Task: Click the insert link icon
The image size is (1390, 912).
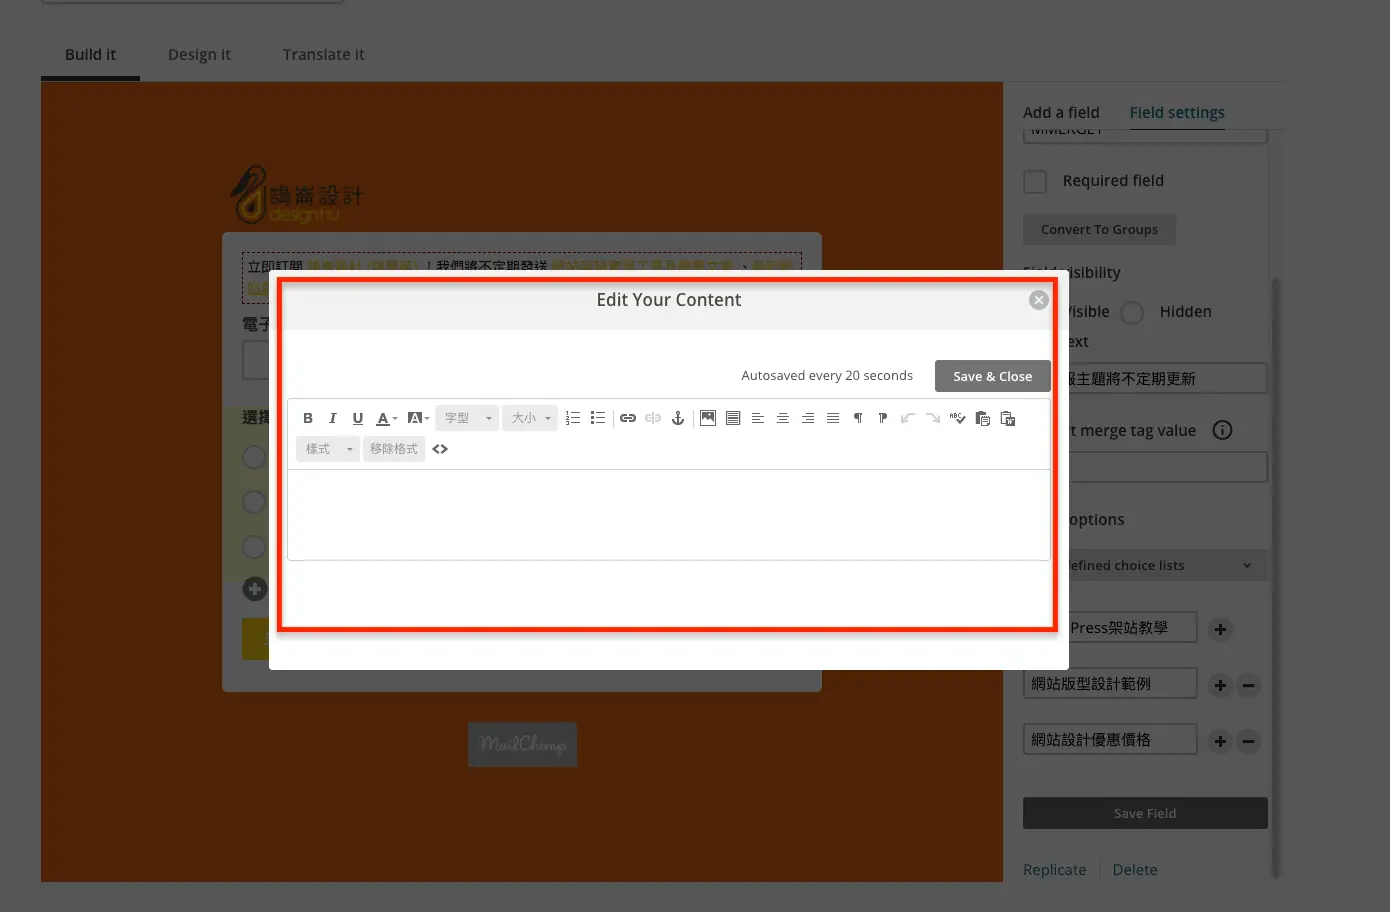Action: pos(628,418)
